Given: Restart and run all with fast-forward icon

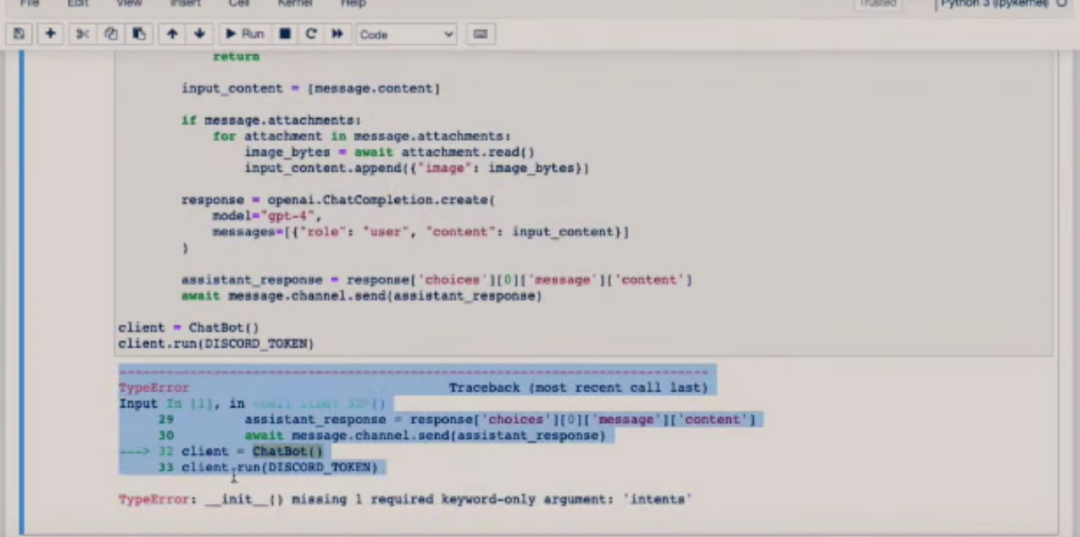Looking at the screenshot, I should point(337,34).
